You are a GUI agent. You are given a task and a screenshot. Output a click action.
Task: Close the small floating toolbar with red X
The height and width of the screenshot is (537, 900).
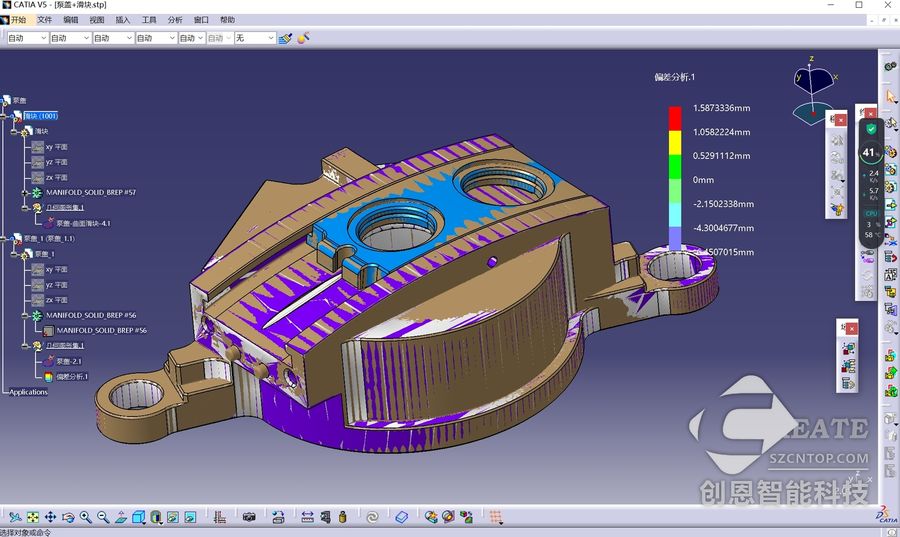click(x=840, y=120)
